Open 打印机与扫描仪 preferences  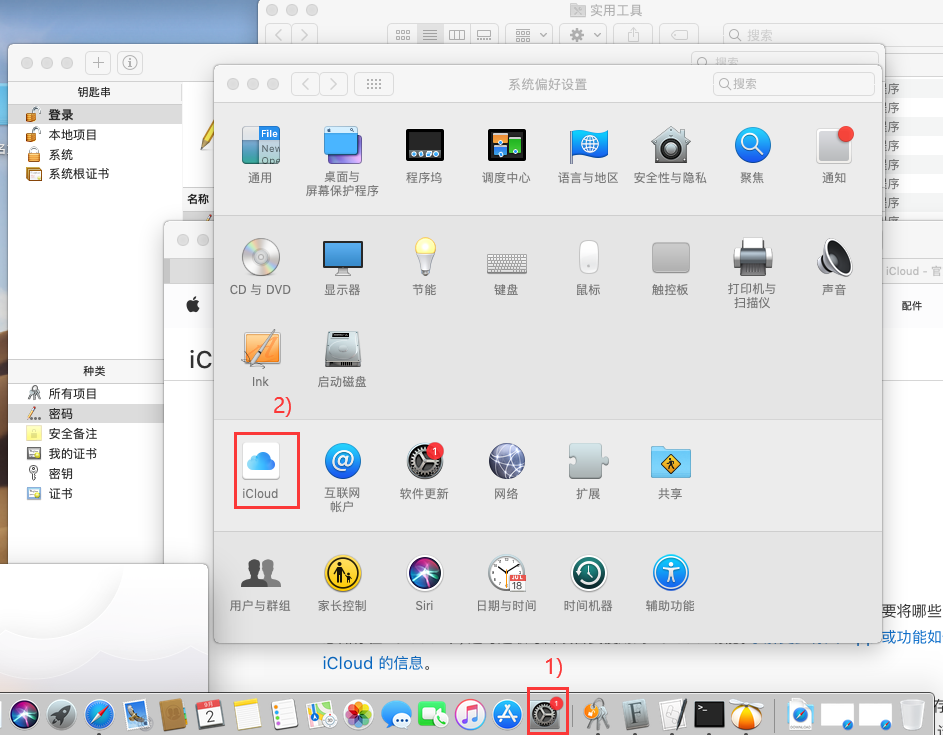752,272
